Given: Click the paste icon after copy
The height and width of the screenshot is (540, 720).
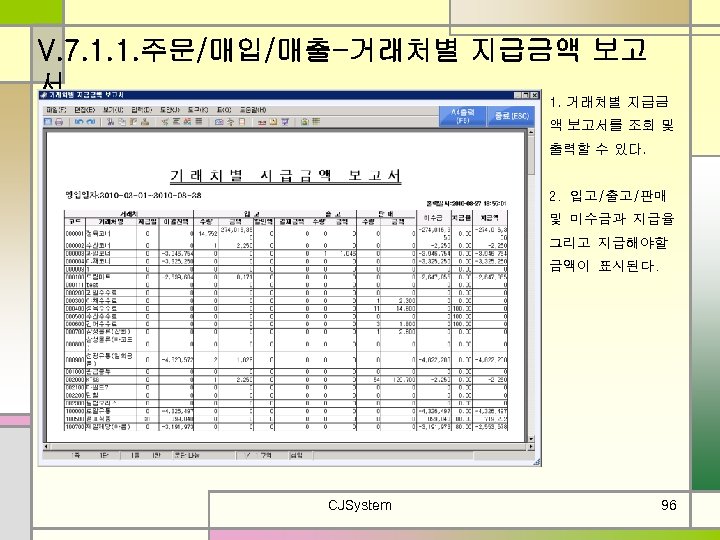Looking at the screenshot, I should pos(134,122).
